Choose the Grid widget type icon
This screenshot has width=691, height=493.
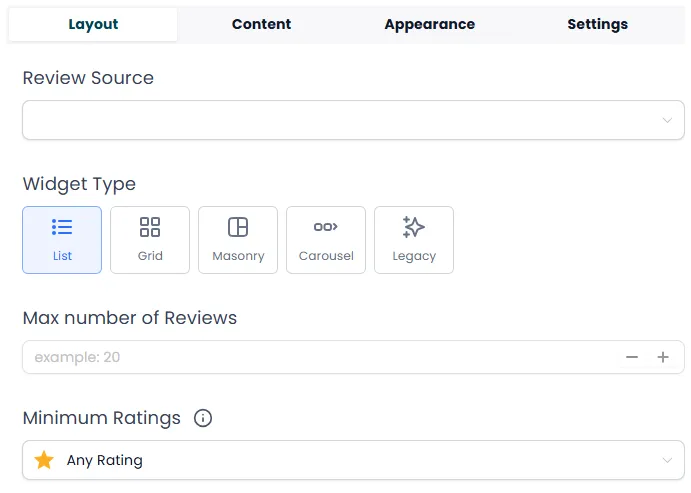[x=150, y=227]
